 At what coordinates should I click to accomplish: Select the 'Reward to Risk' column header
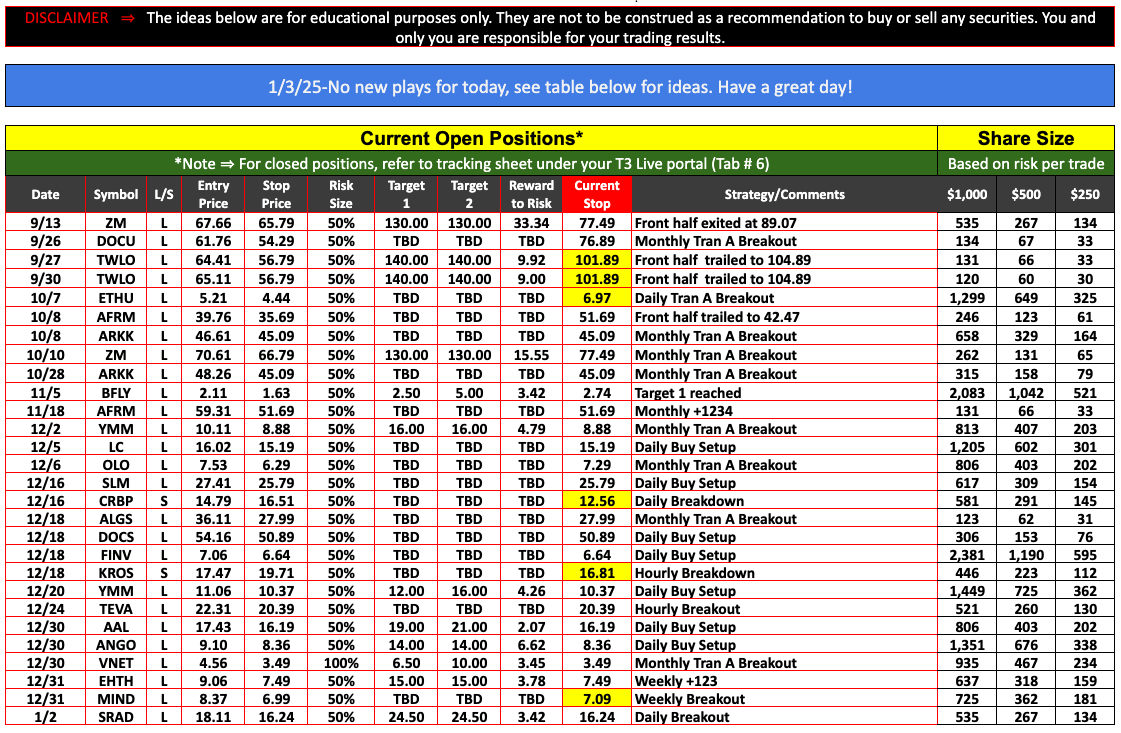[x=531, y=194]
